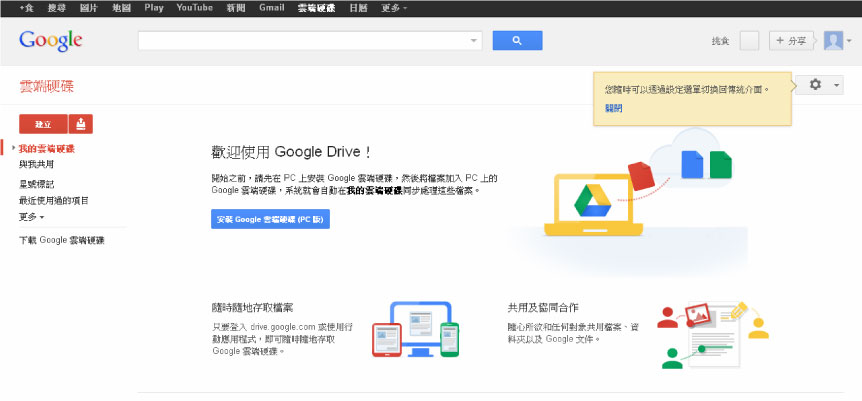Click the blue search magnifier button
862x401 pixels.
click(x=517, y=40)
